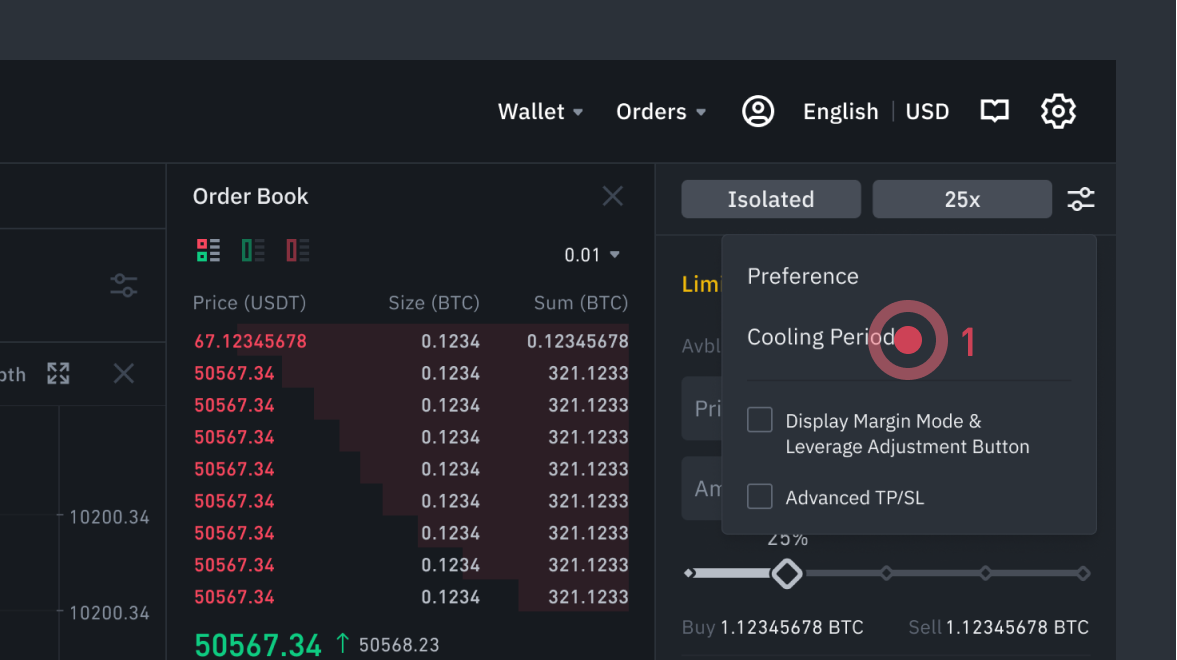Screen dimensions: 1177x660
Task: Open trading preferences sliders icon
Action: tap(1081, 199)
